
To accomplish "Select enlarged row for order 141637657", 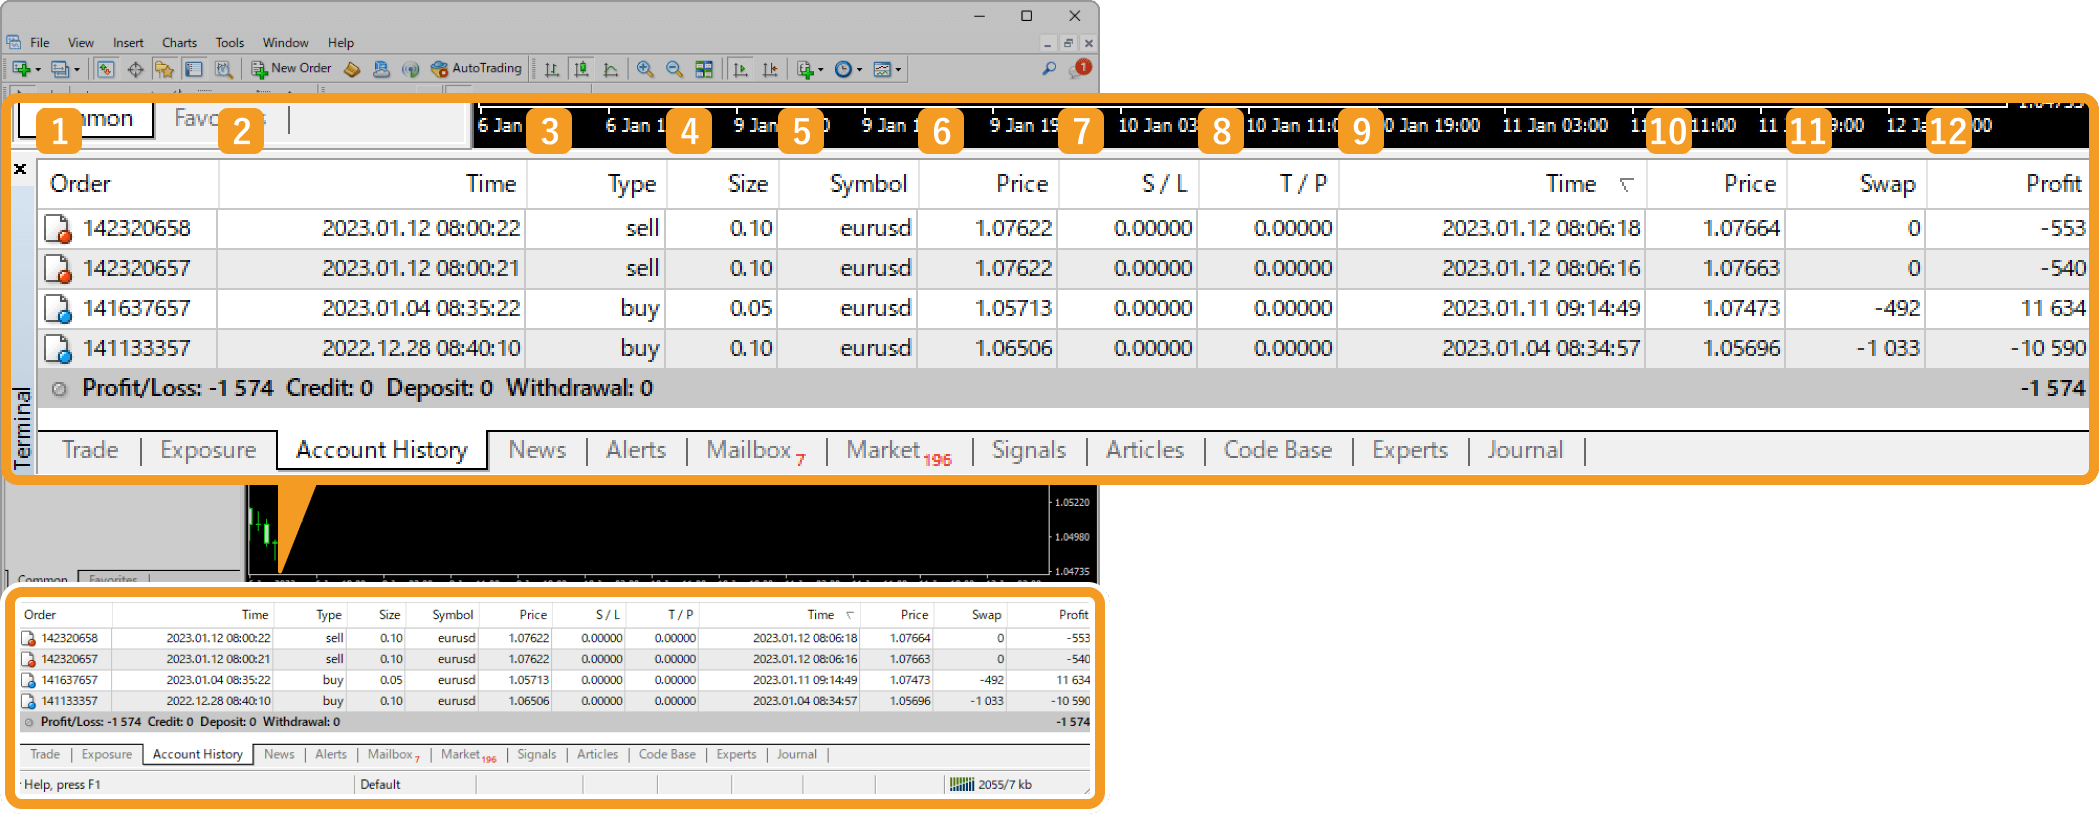I will pyautogui.click(x=1063, y=309).
